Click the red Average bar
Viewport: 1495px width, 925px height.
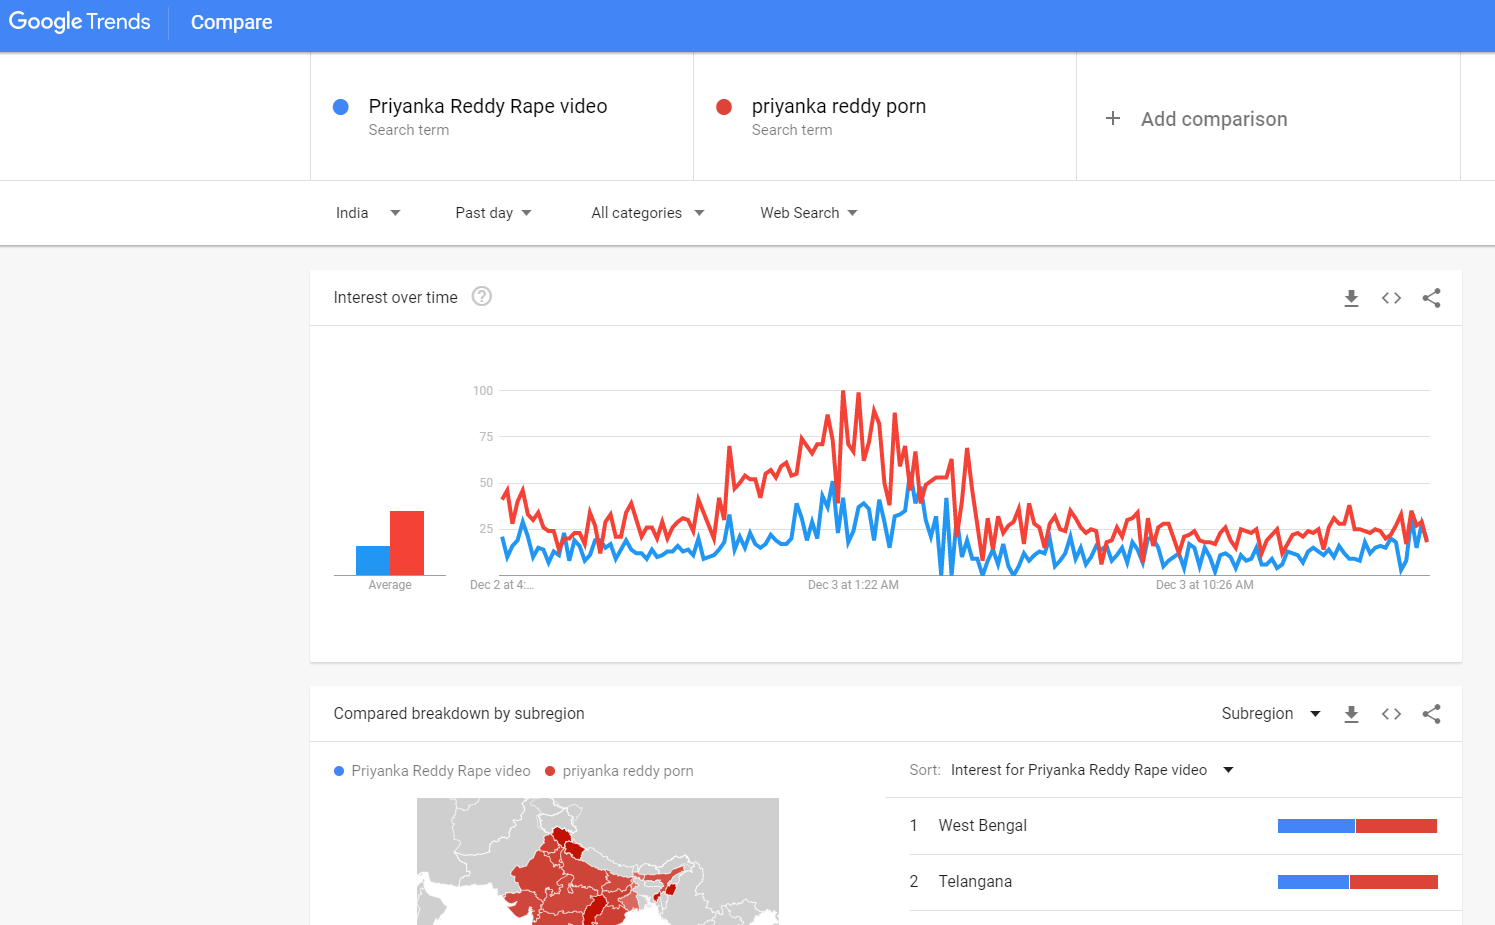(407, 543)
